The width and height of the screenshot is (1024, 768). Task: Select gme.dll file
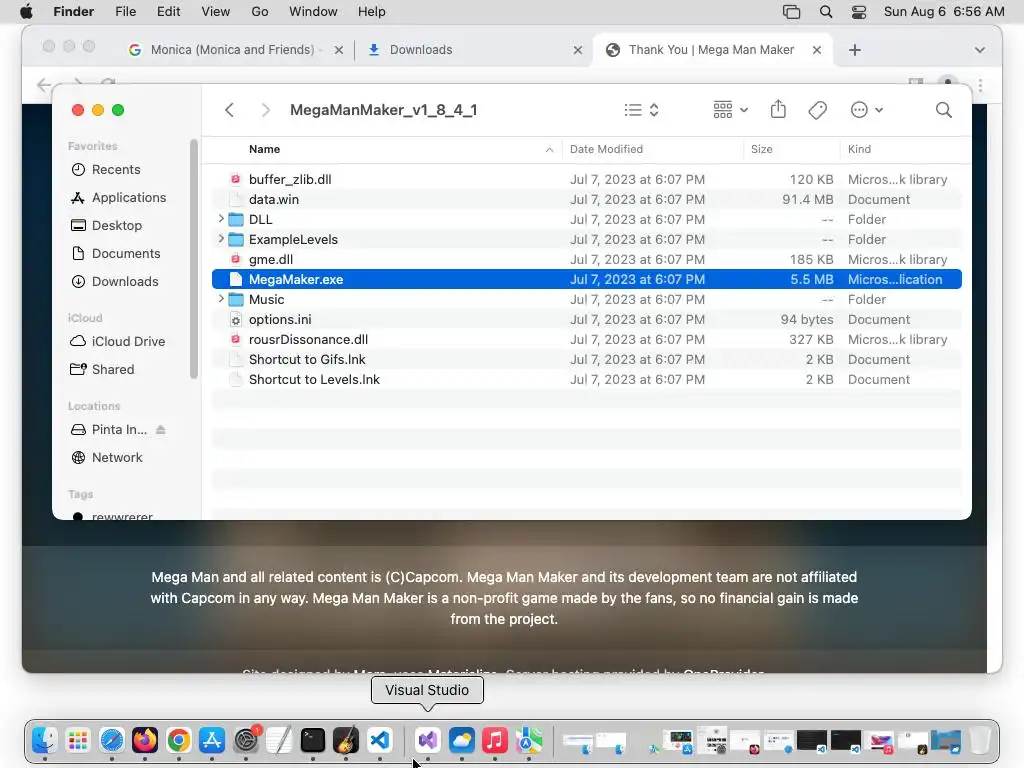click(586, 259)
